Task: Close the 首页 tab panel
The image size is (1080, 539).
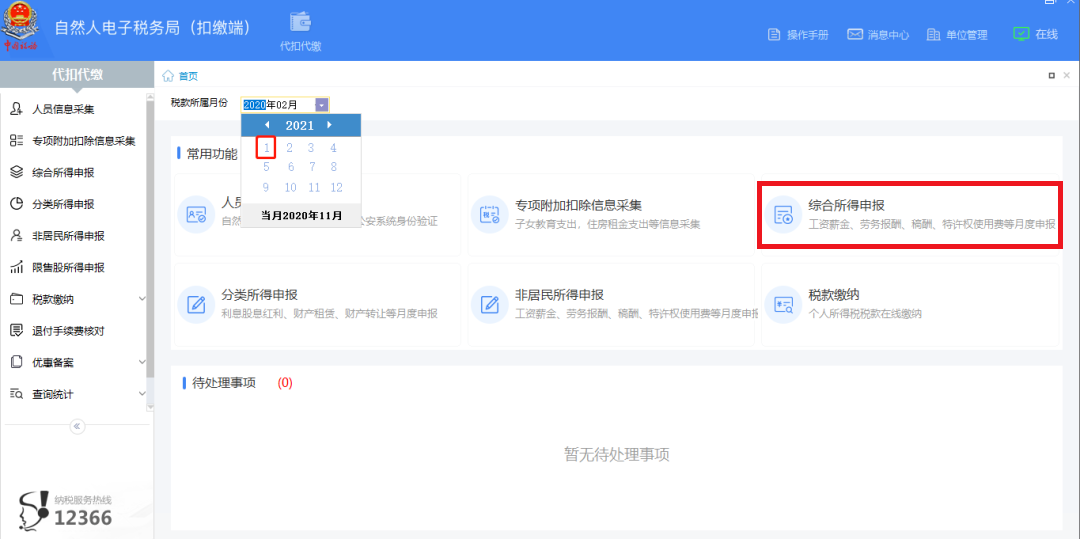Action: click(1067, 76)
